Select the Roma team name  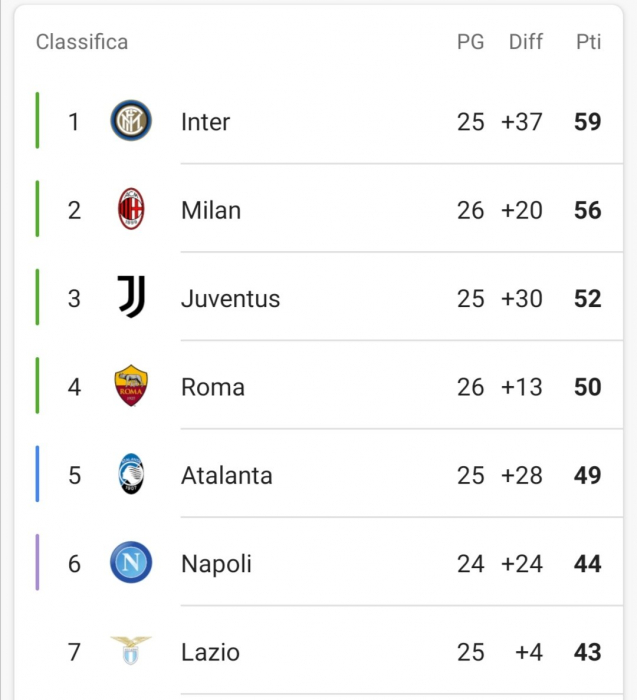213,387
